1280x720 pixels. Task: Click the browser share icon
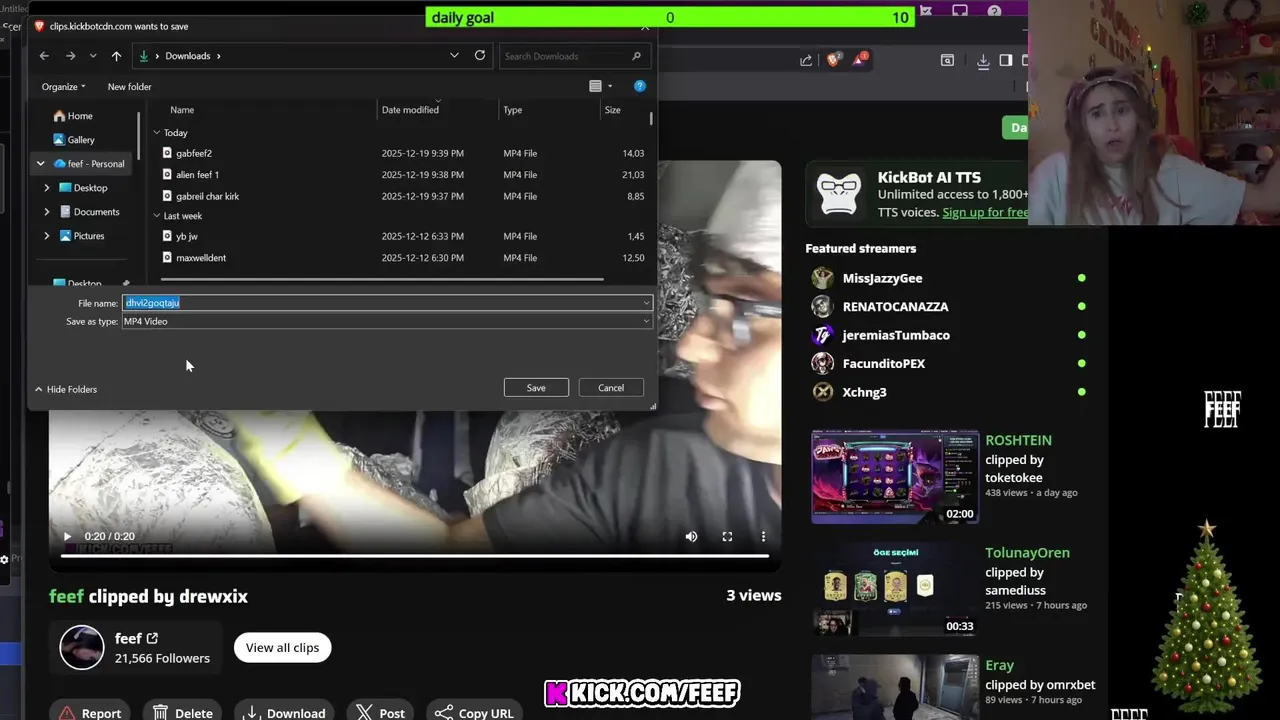click(806, 60)
